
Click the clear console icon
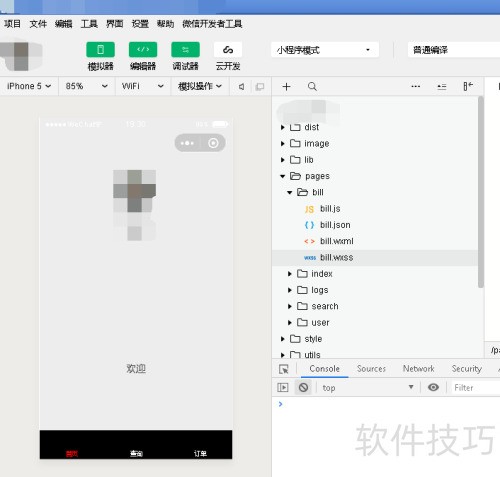point(303,387)
